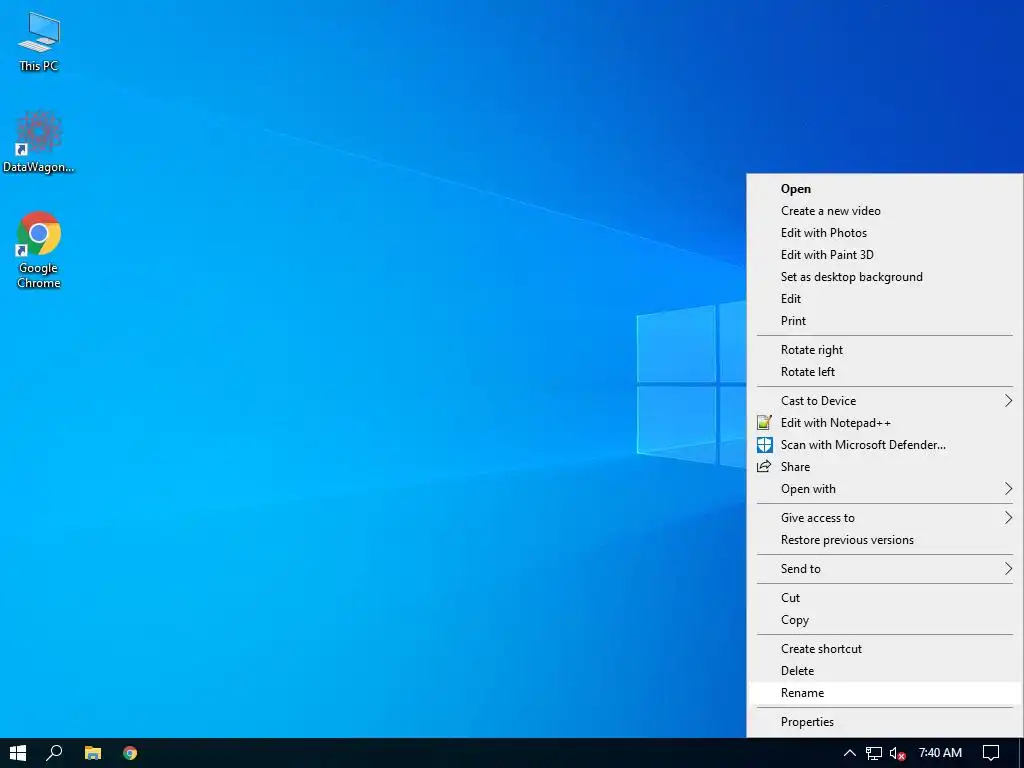
Task: Select the Google Chrome desktop shortcut
Action: (x=39, y=249)
